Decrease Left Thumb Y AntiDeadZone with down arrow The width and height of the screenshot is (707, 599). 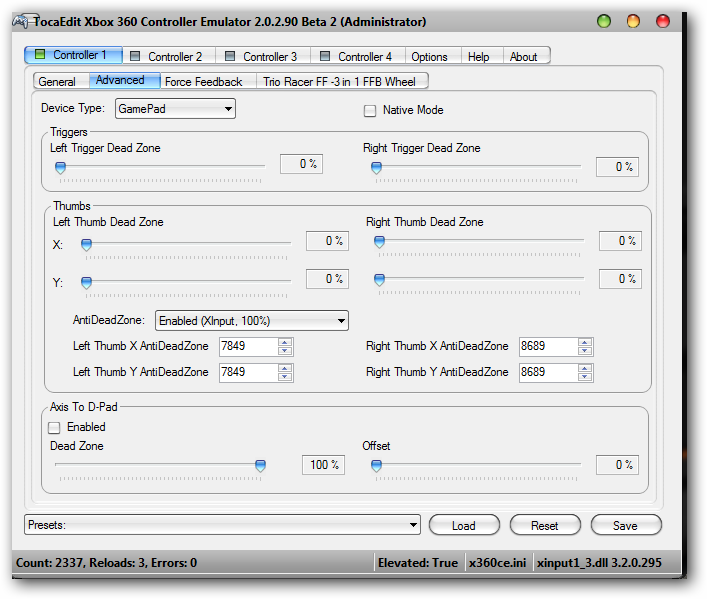tap(285, 377)
